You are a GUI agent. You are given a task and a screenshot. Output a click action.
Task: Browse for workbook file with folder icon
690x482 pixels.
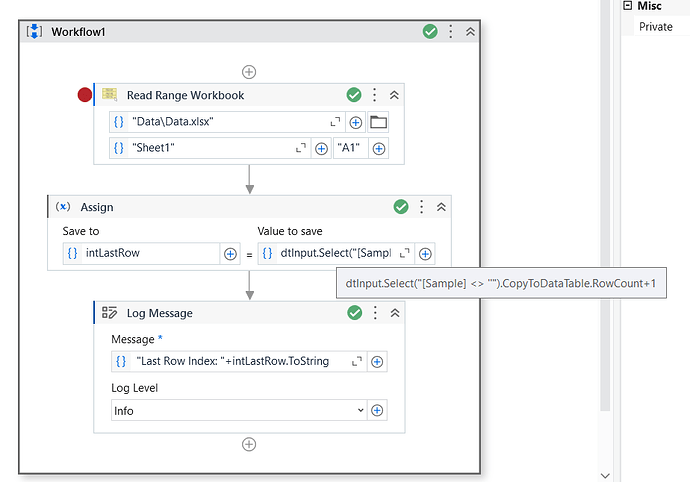378,122
